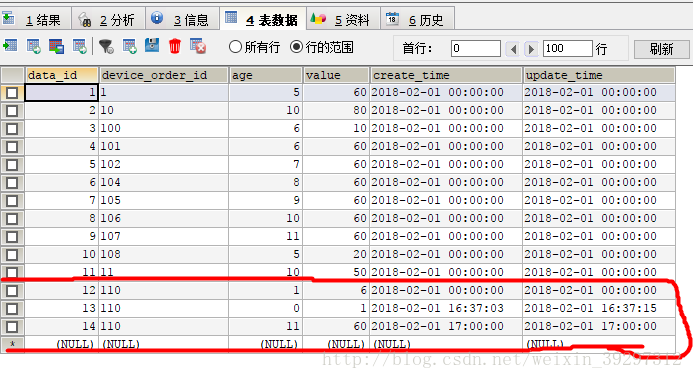This screenshot has height=379, width=693.
Task: Click the age cell 0 in row 13
Action: (266, 308)
